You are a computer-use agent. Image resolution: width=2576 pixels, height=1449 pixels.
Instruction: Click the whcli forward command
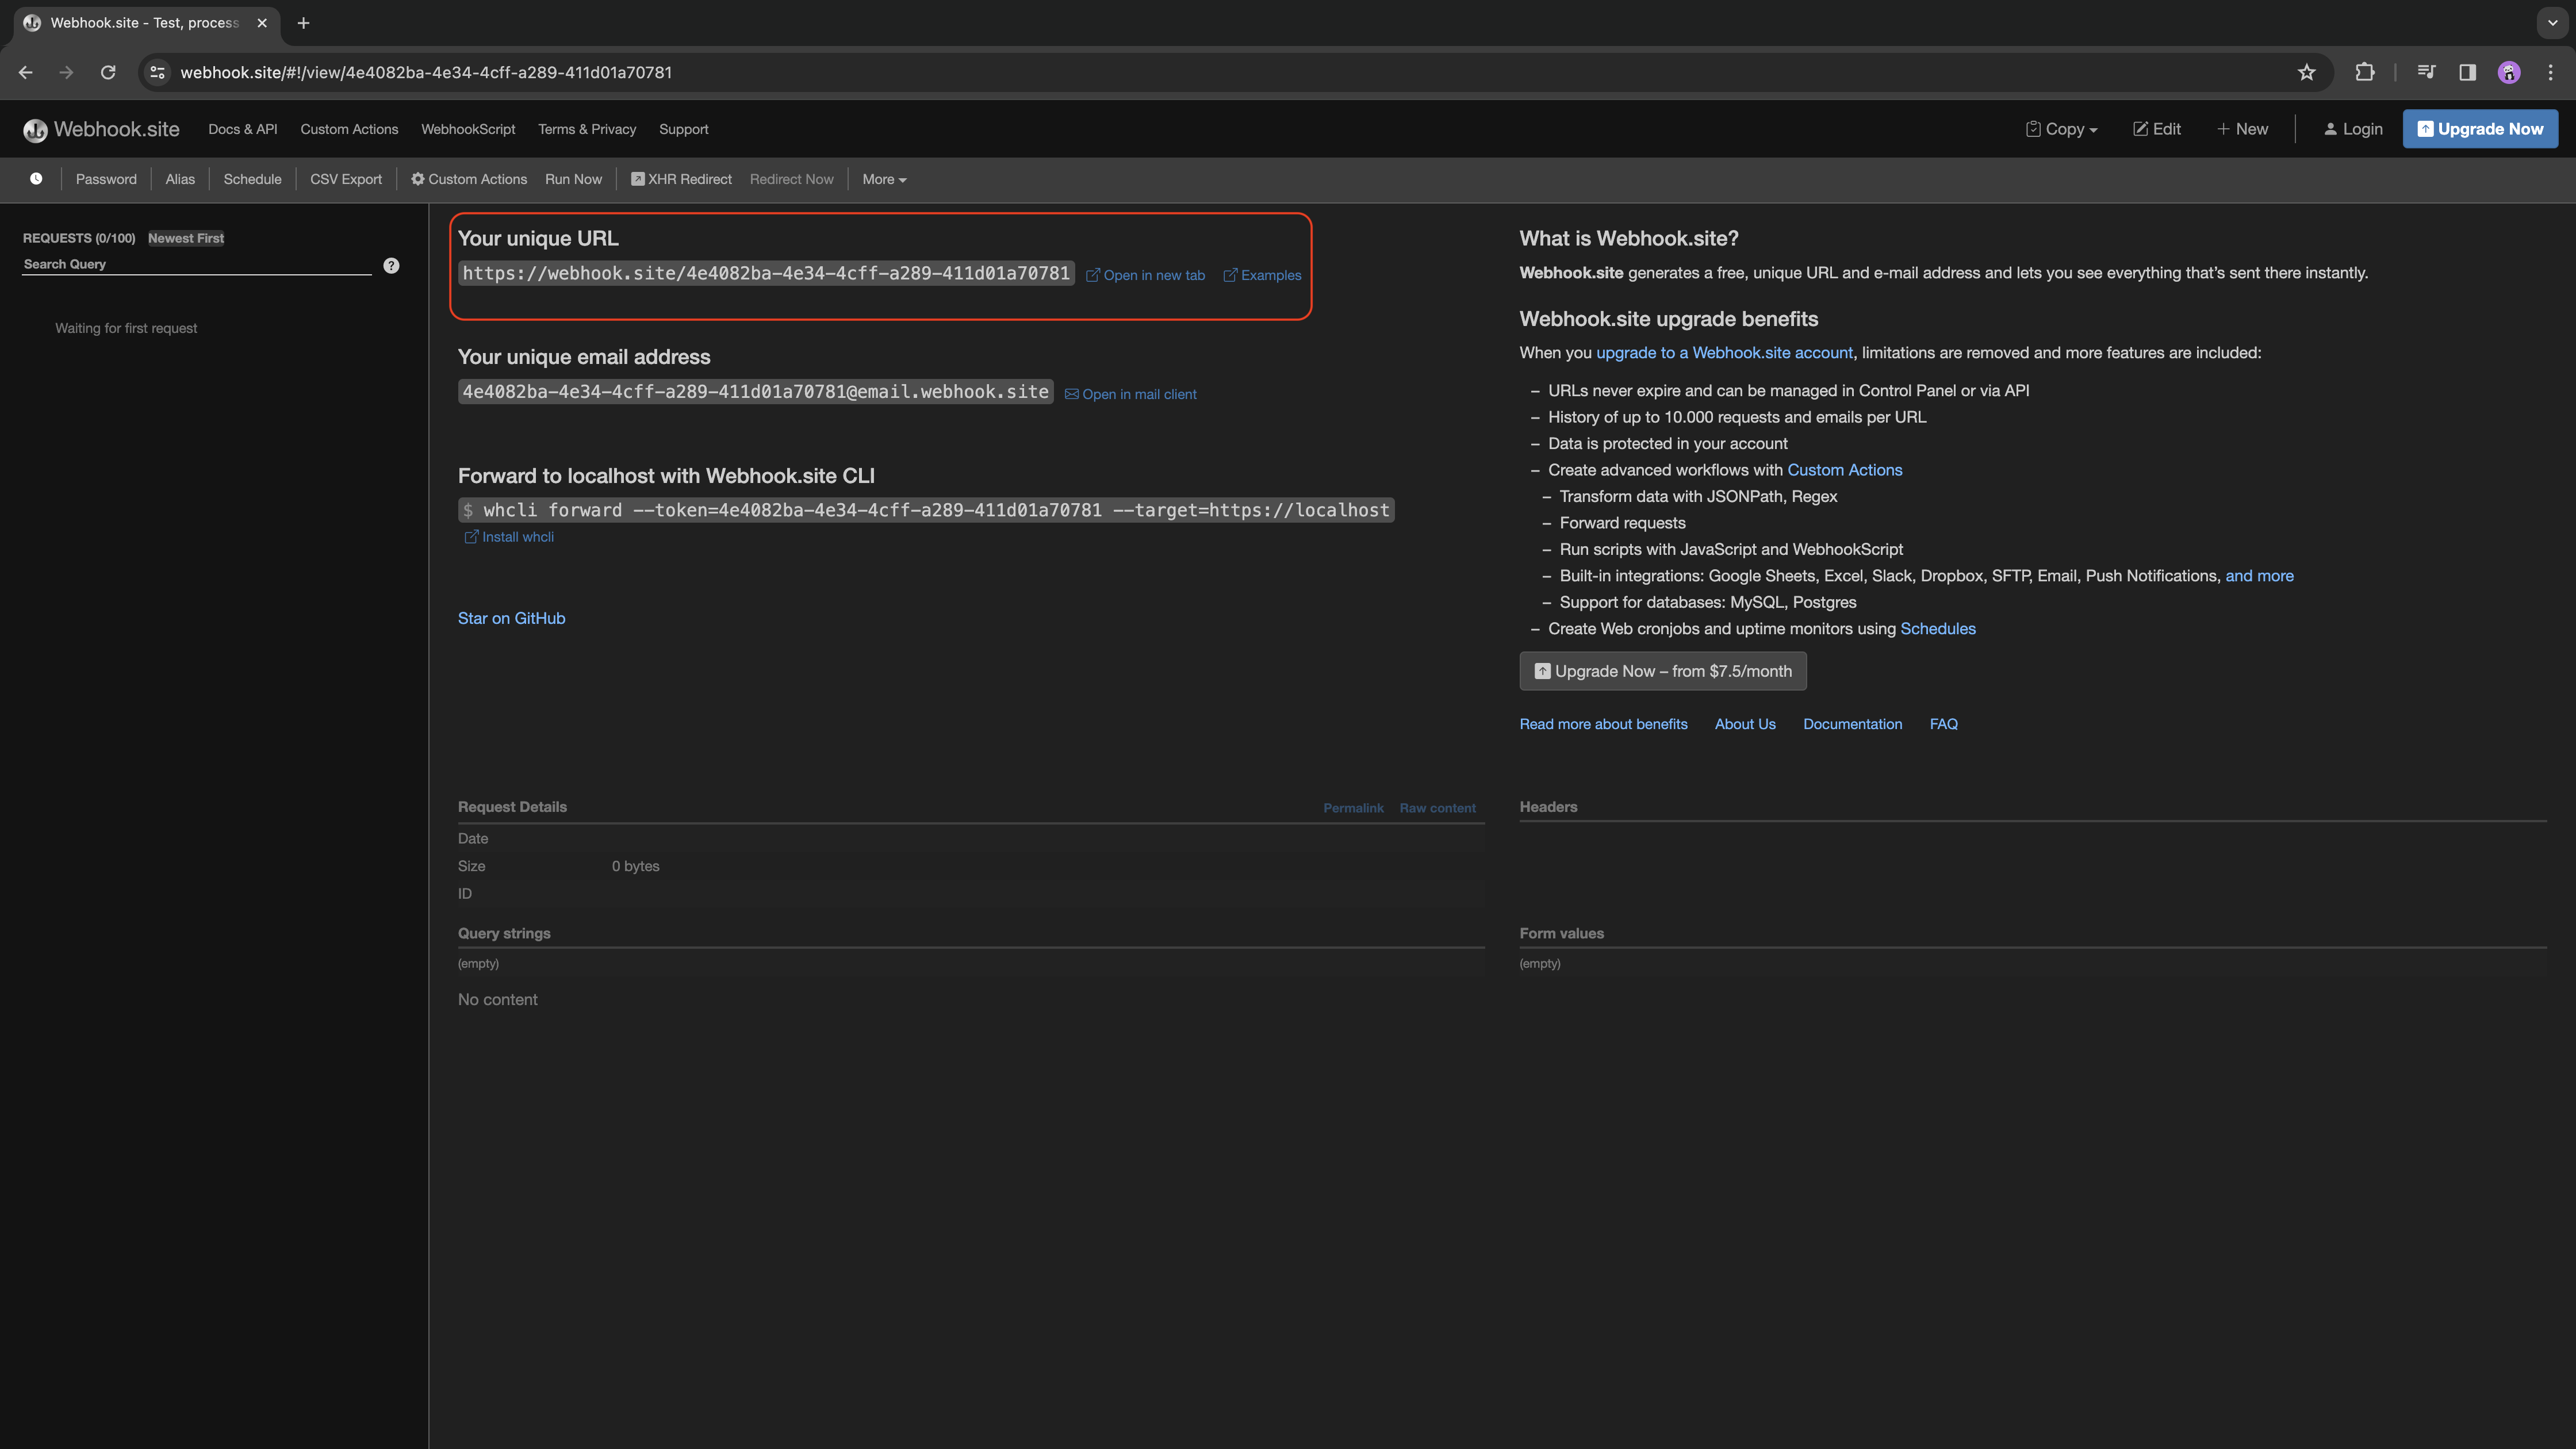pos(926,510)
